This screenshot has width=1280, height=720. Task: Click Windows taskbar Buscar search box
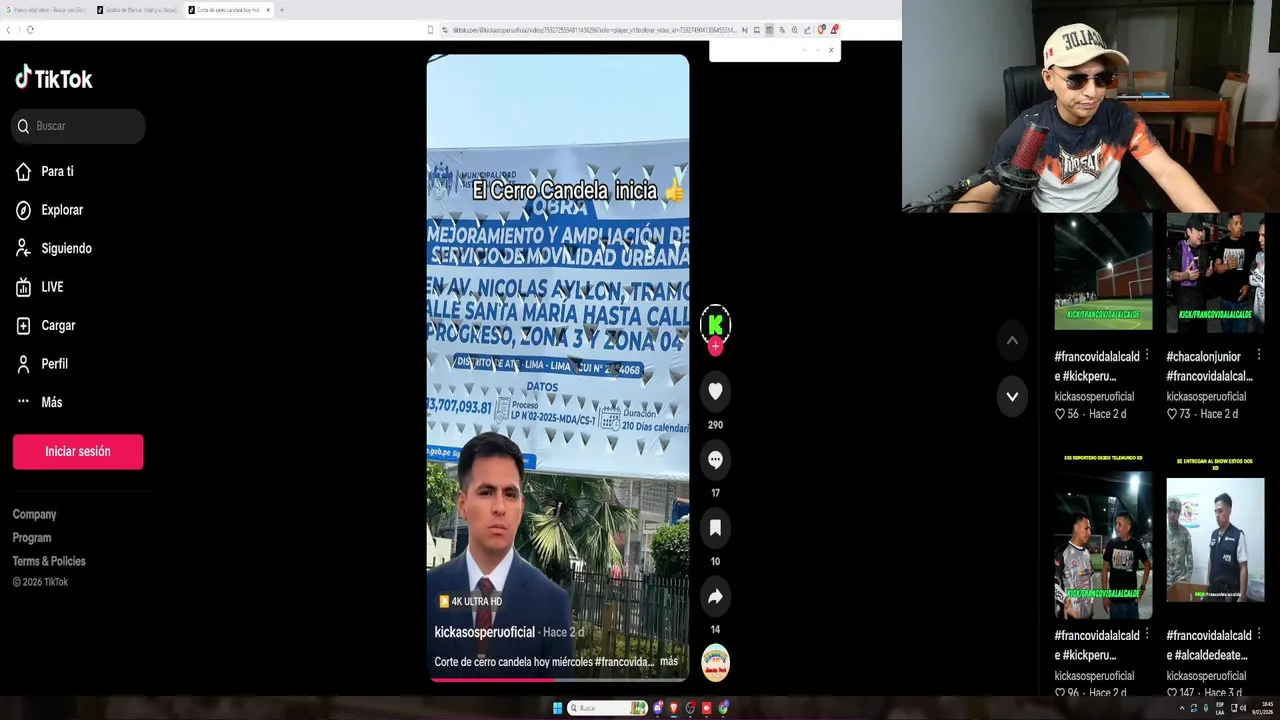[608, 708]
